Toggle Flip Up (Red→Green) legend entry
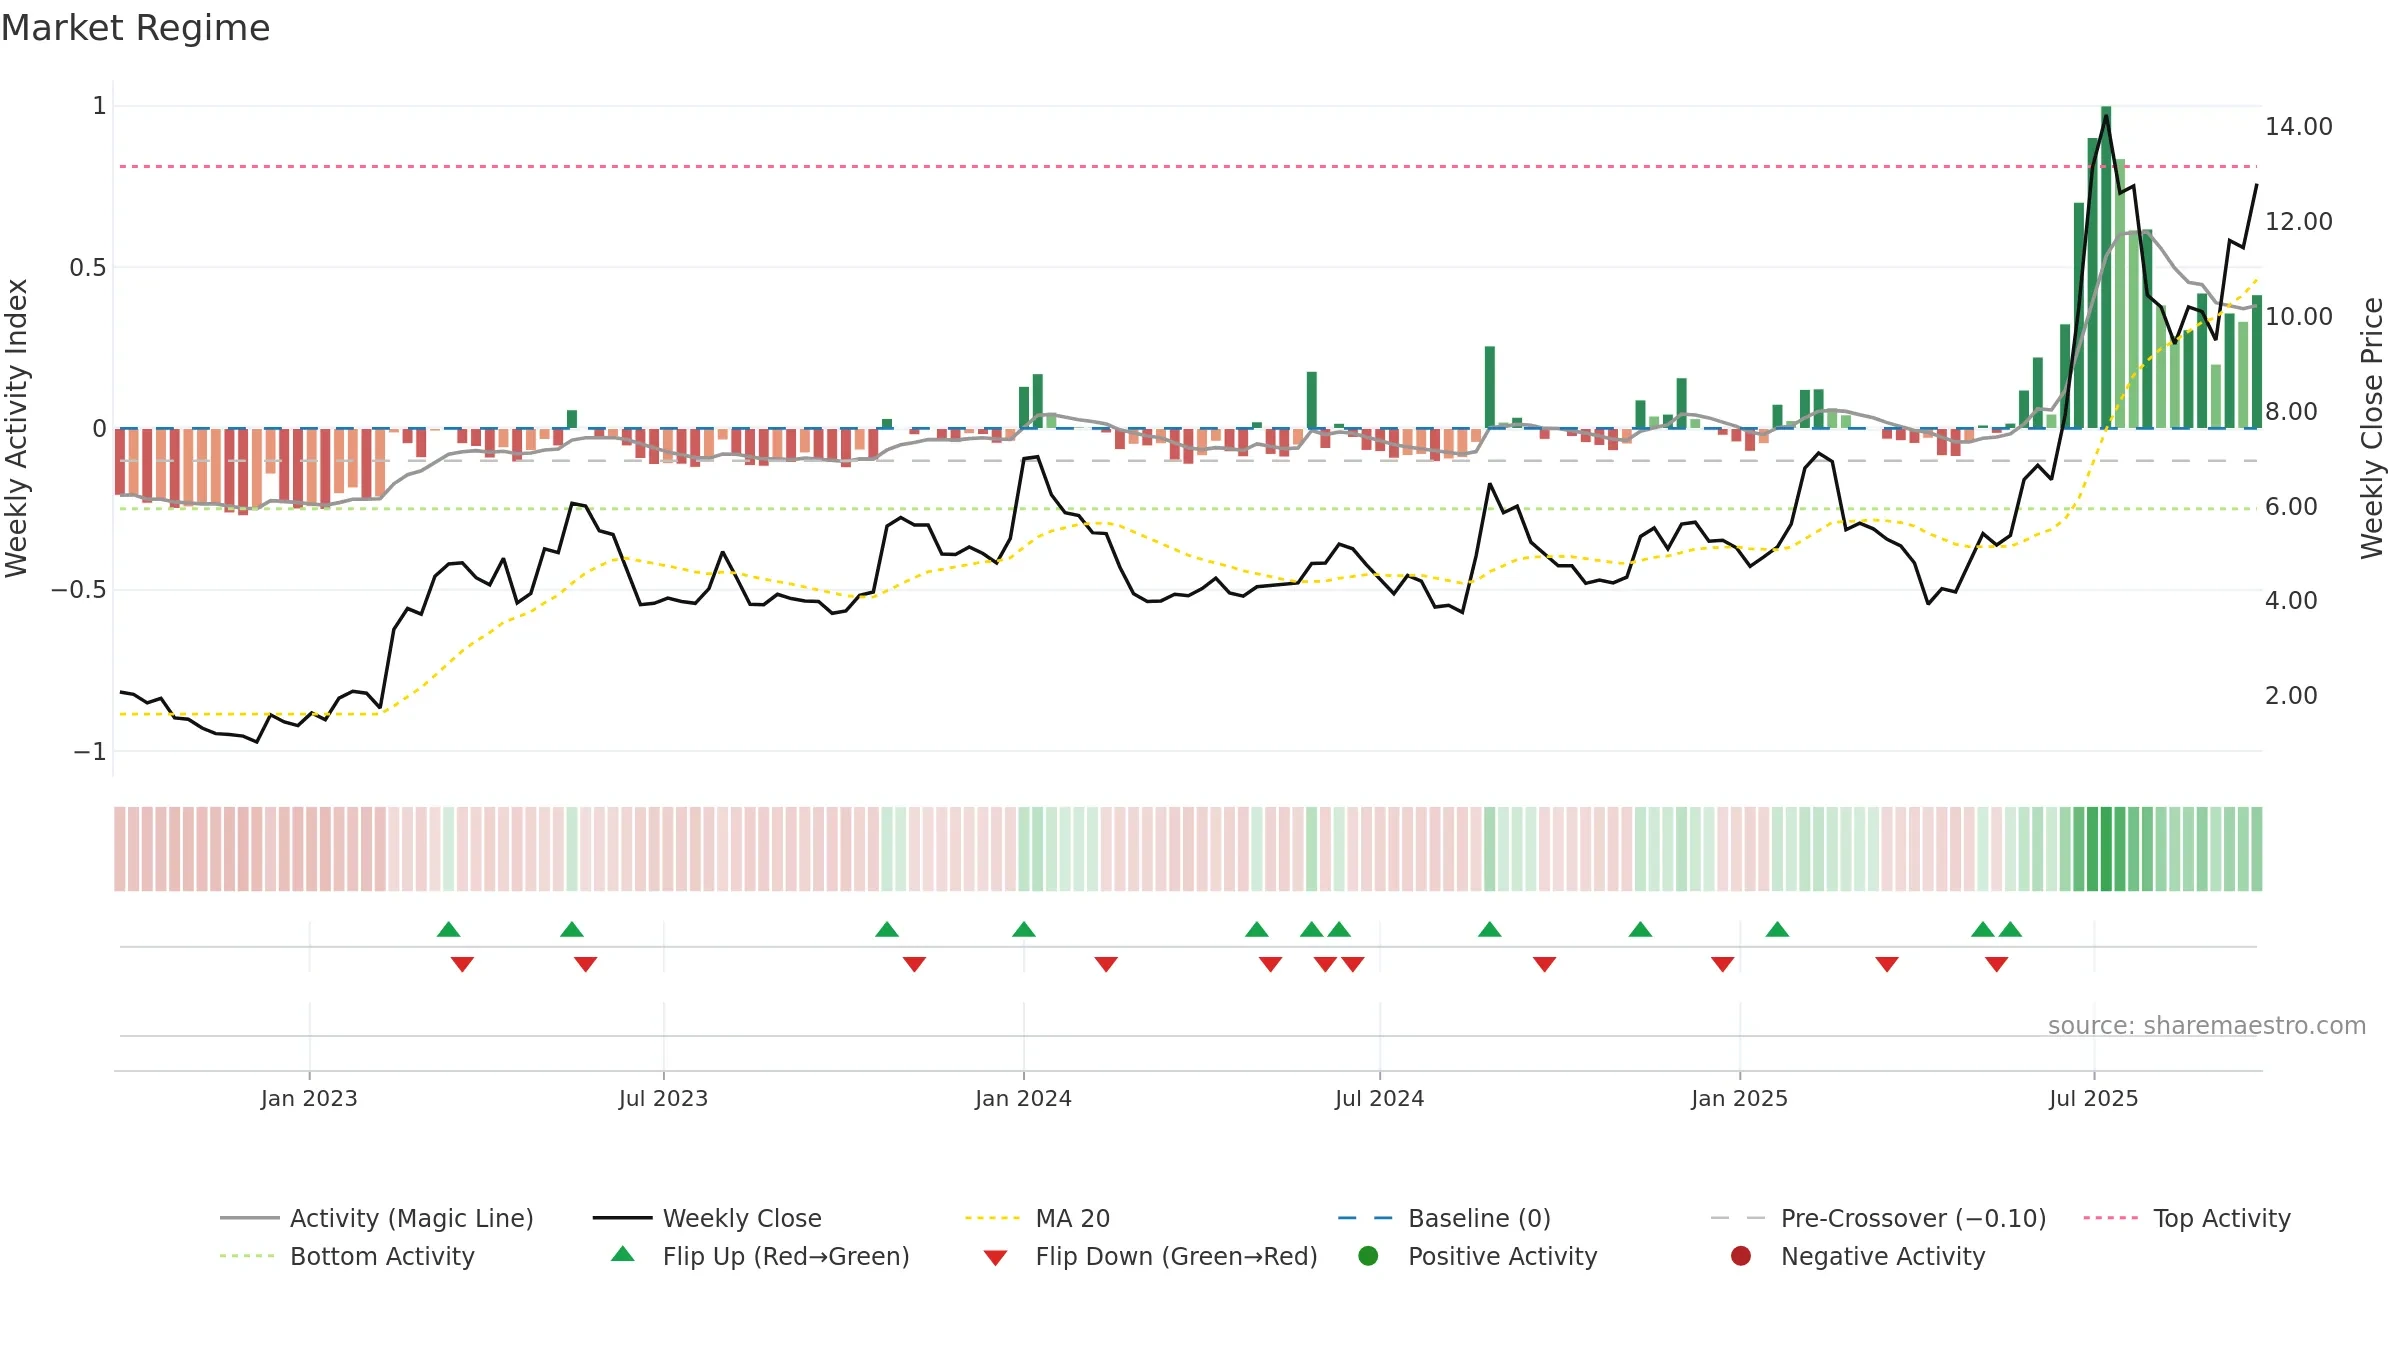The image size is (2400, 1350). [x=760, y=1256]
